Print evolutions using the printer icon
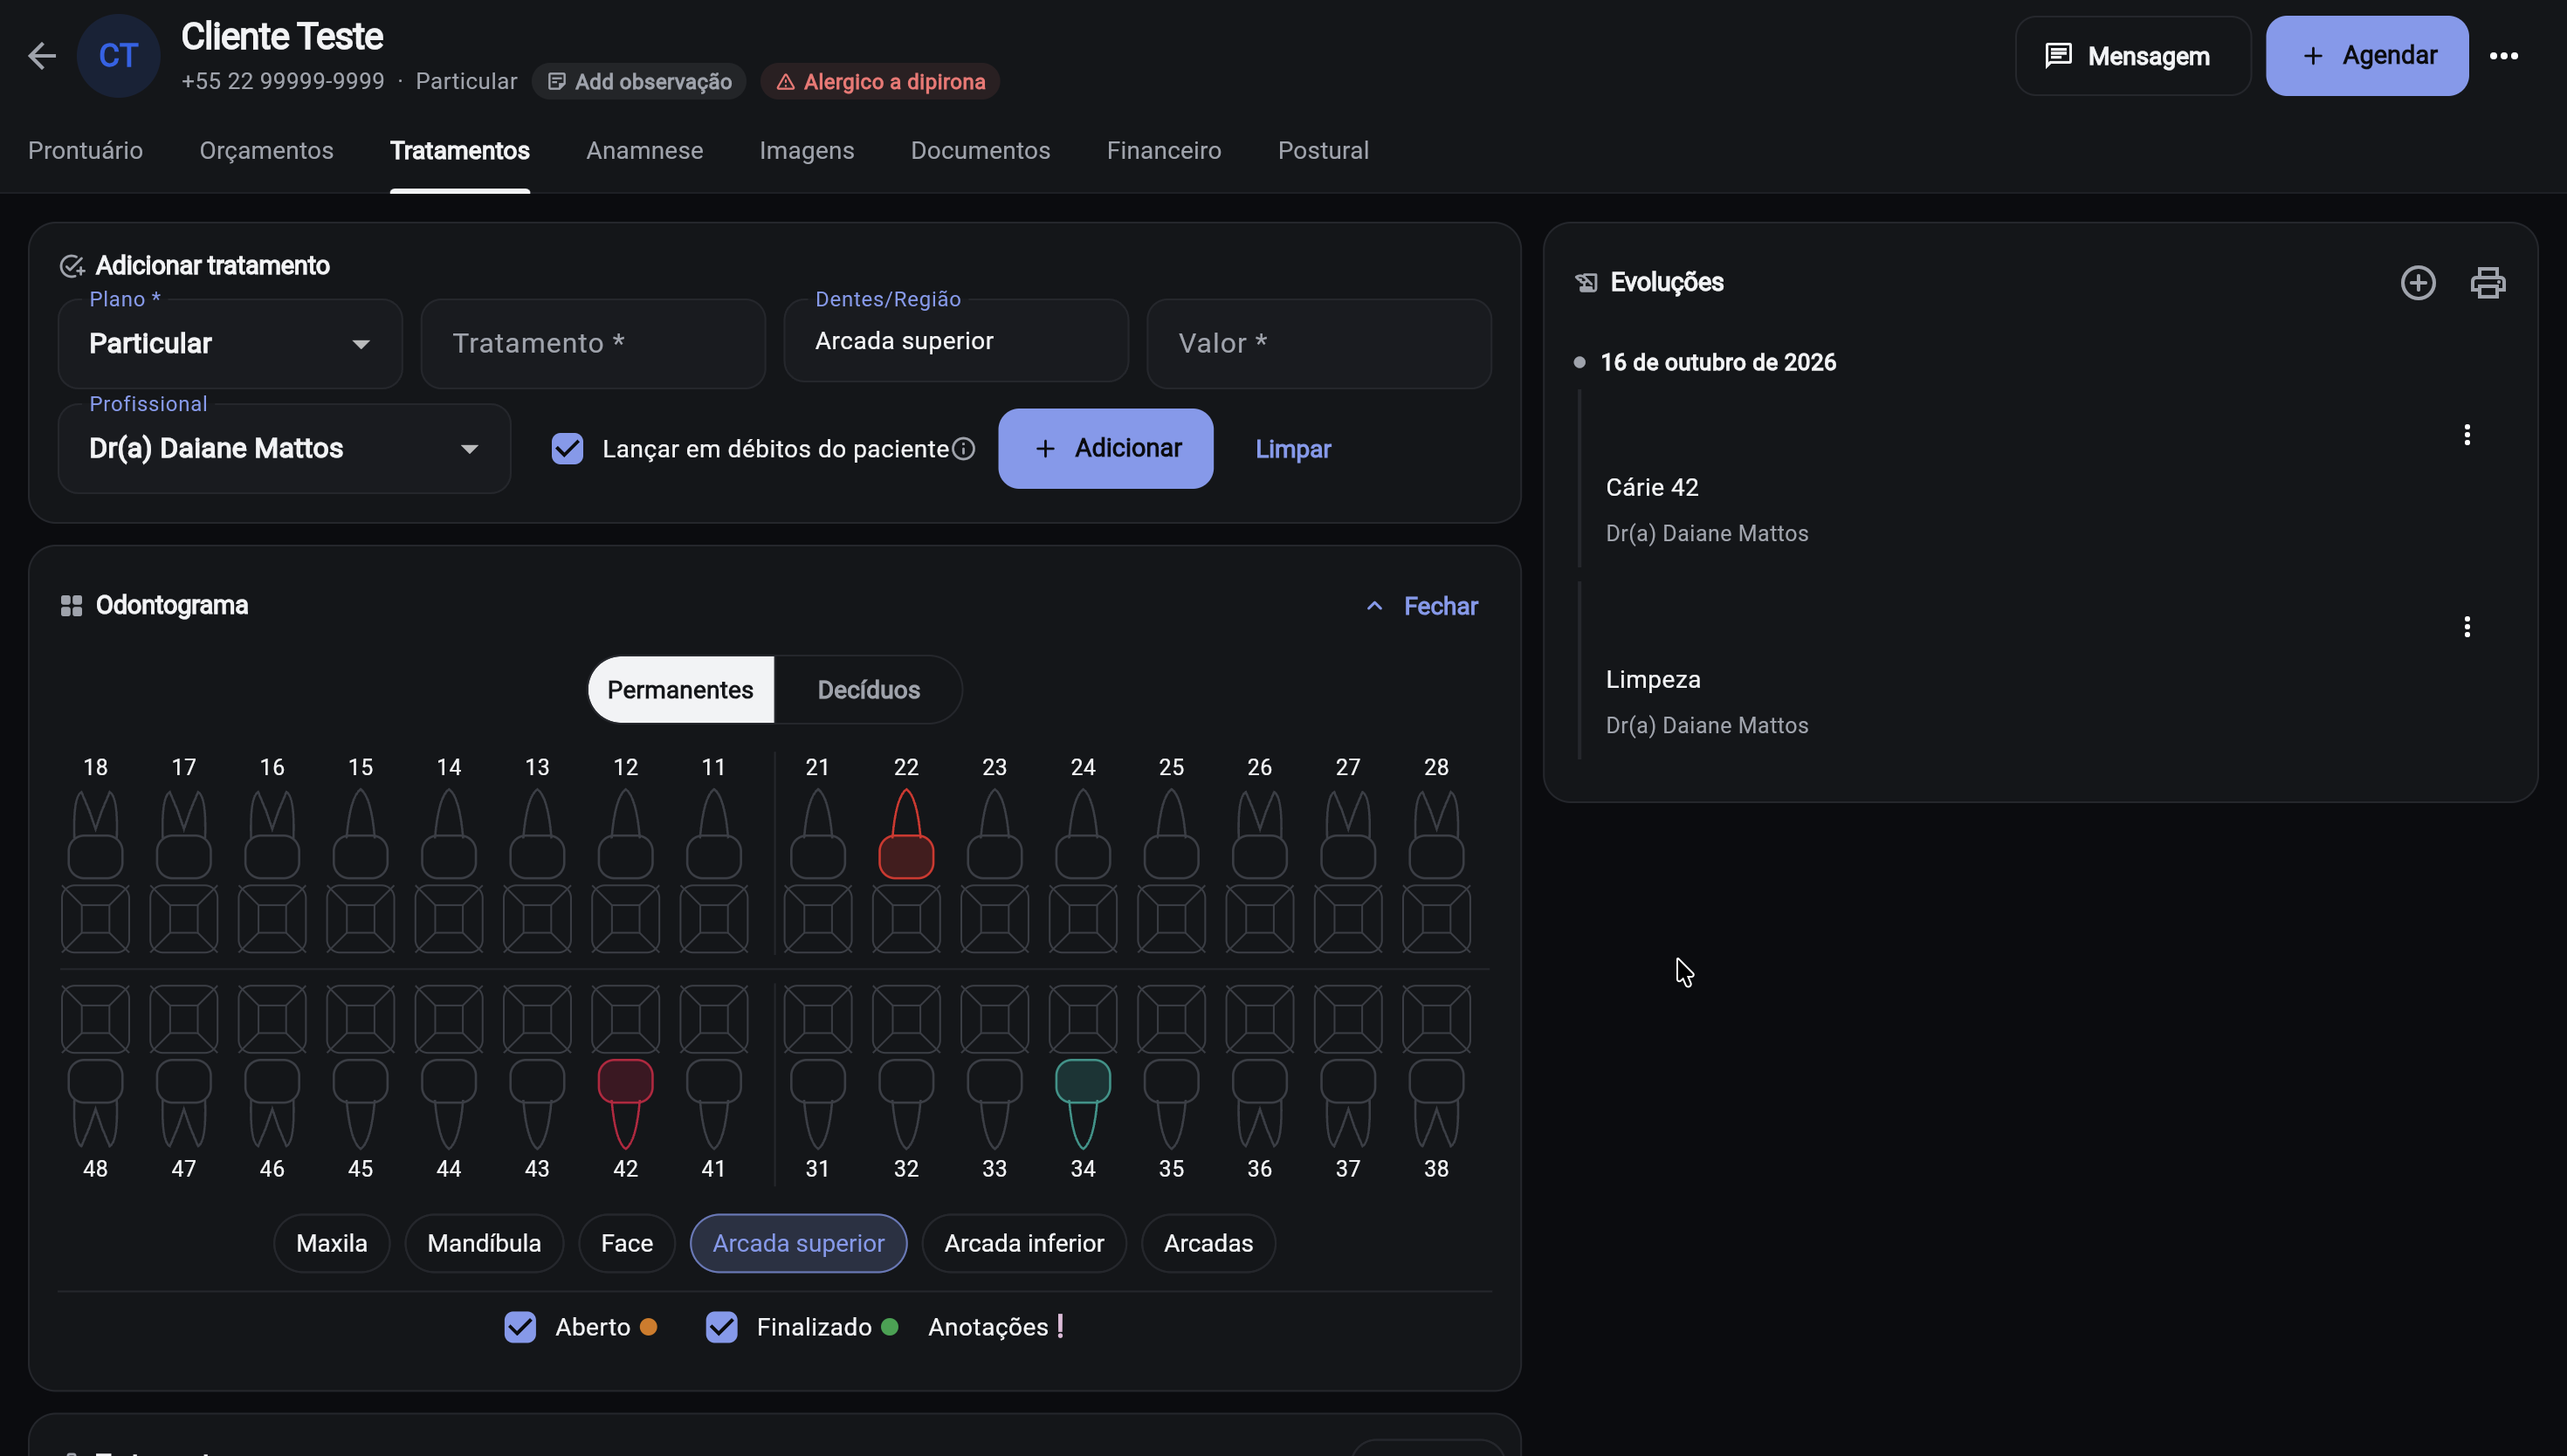 pos(2487,283)
